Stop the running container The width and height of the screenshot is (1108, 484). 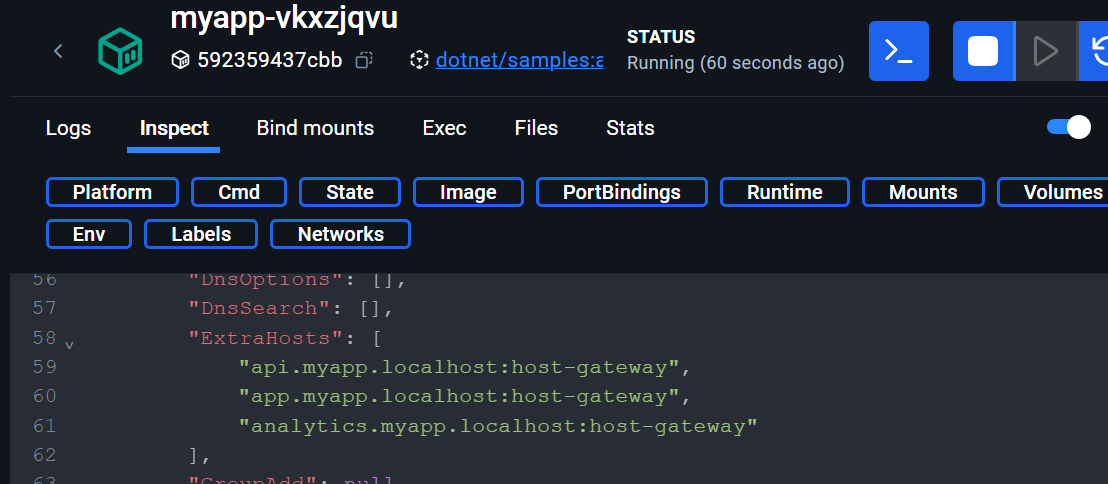point(983,51)
